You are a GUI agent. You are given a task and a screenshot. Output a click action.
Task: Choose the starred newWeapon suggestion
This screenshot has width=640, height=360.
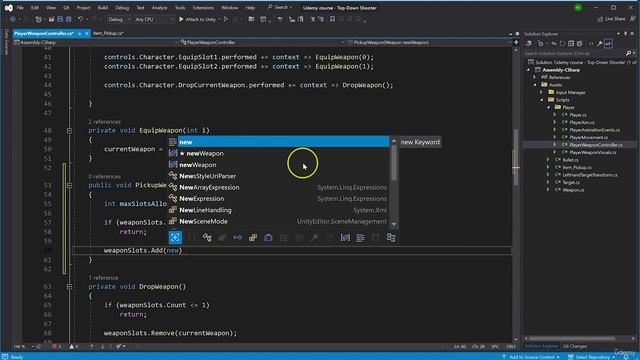[279, 153]
